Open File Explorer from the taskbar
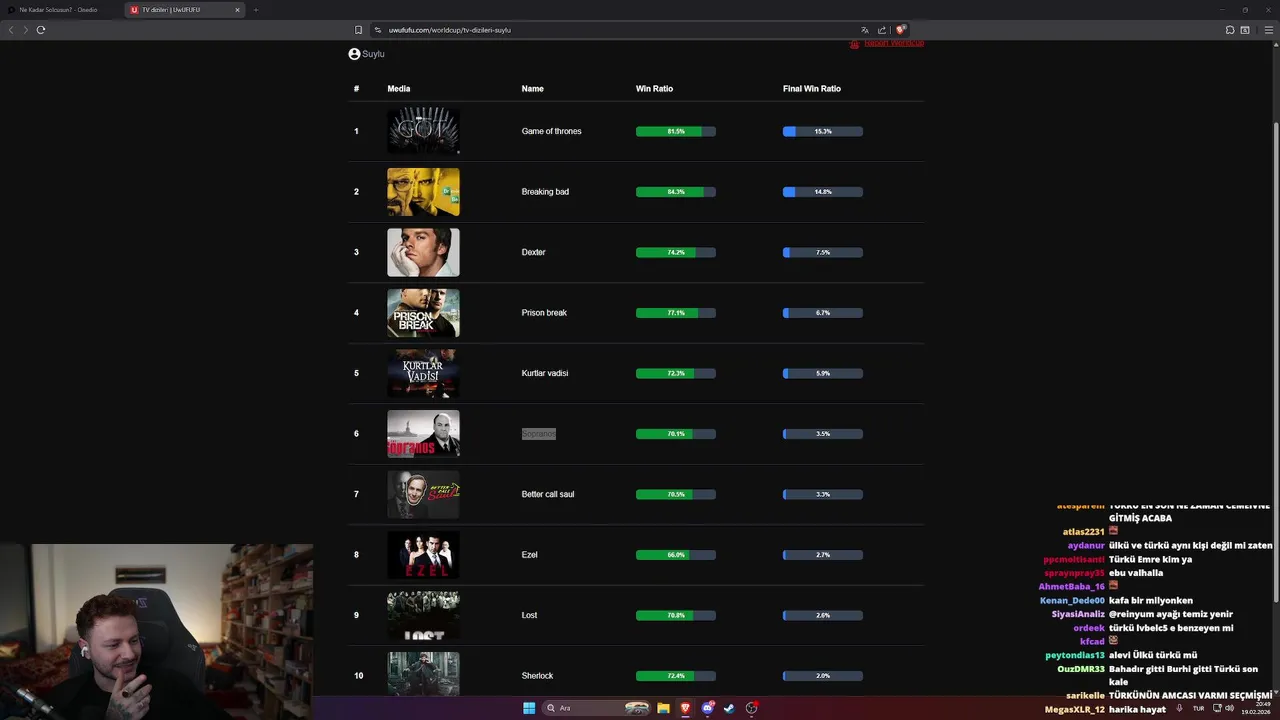This screenshot has width=1280, height=720. point(663,708)
